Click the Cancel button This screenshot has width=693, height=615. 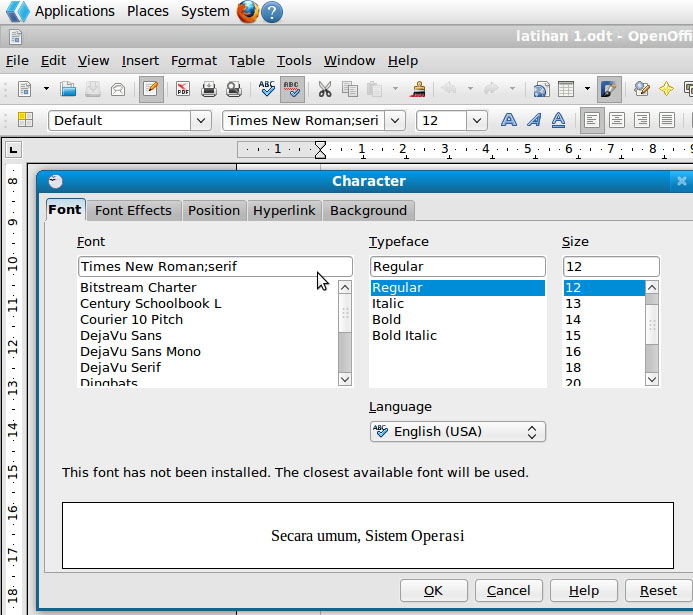coord(508,591)
